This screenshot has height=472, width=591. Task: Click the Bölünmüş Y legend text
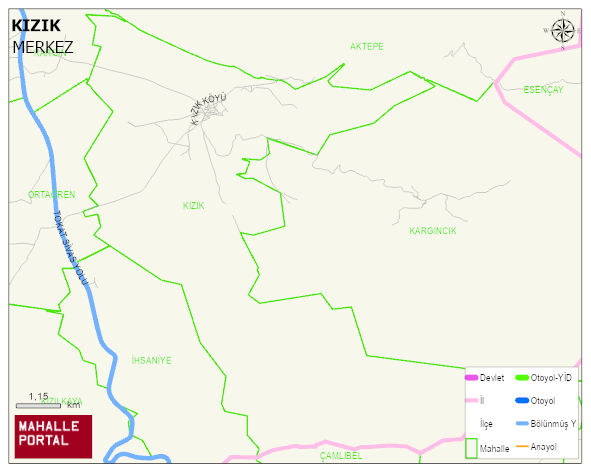click(553, 424)
